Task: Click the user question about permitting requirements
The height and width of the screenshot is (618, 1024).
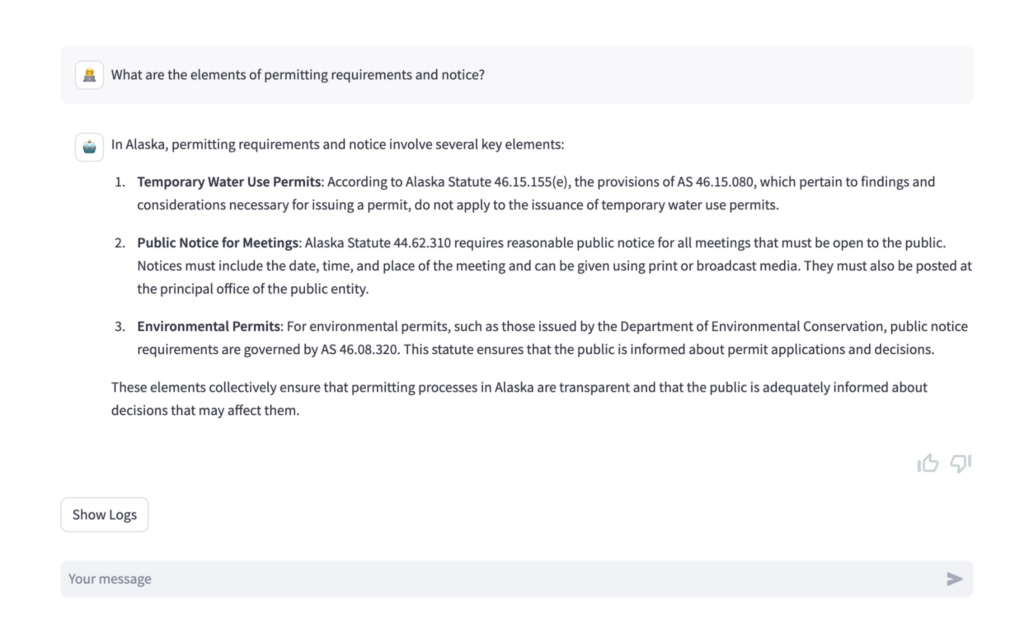Action: [298, 75]
